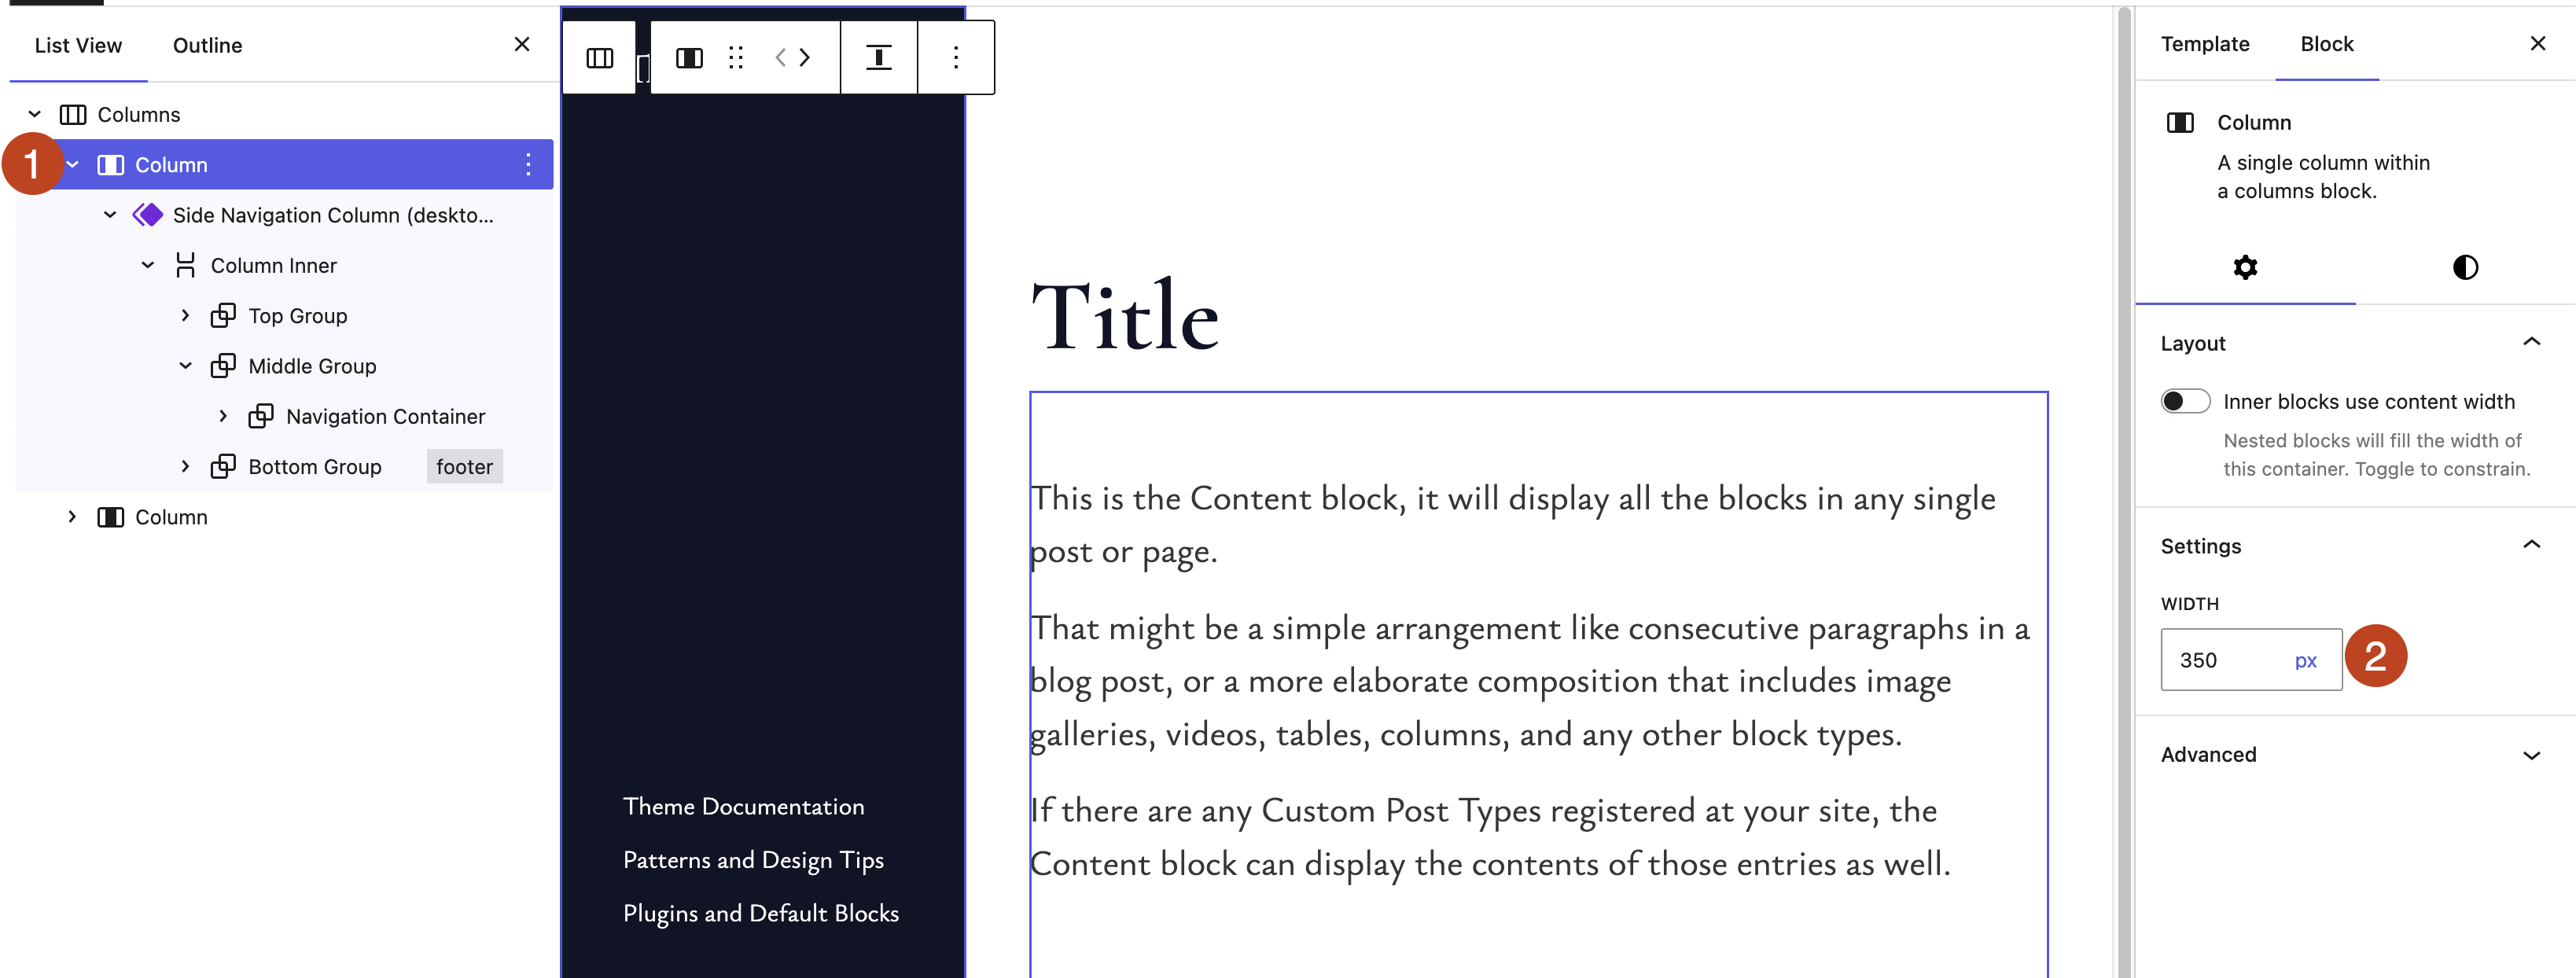Expand the Advanced panel section
Screen dimensions: 2576x978
[2531, 755]
